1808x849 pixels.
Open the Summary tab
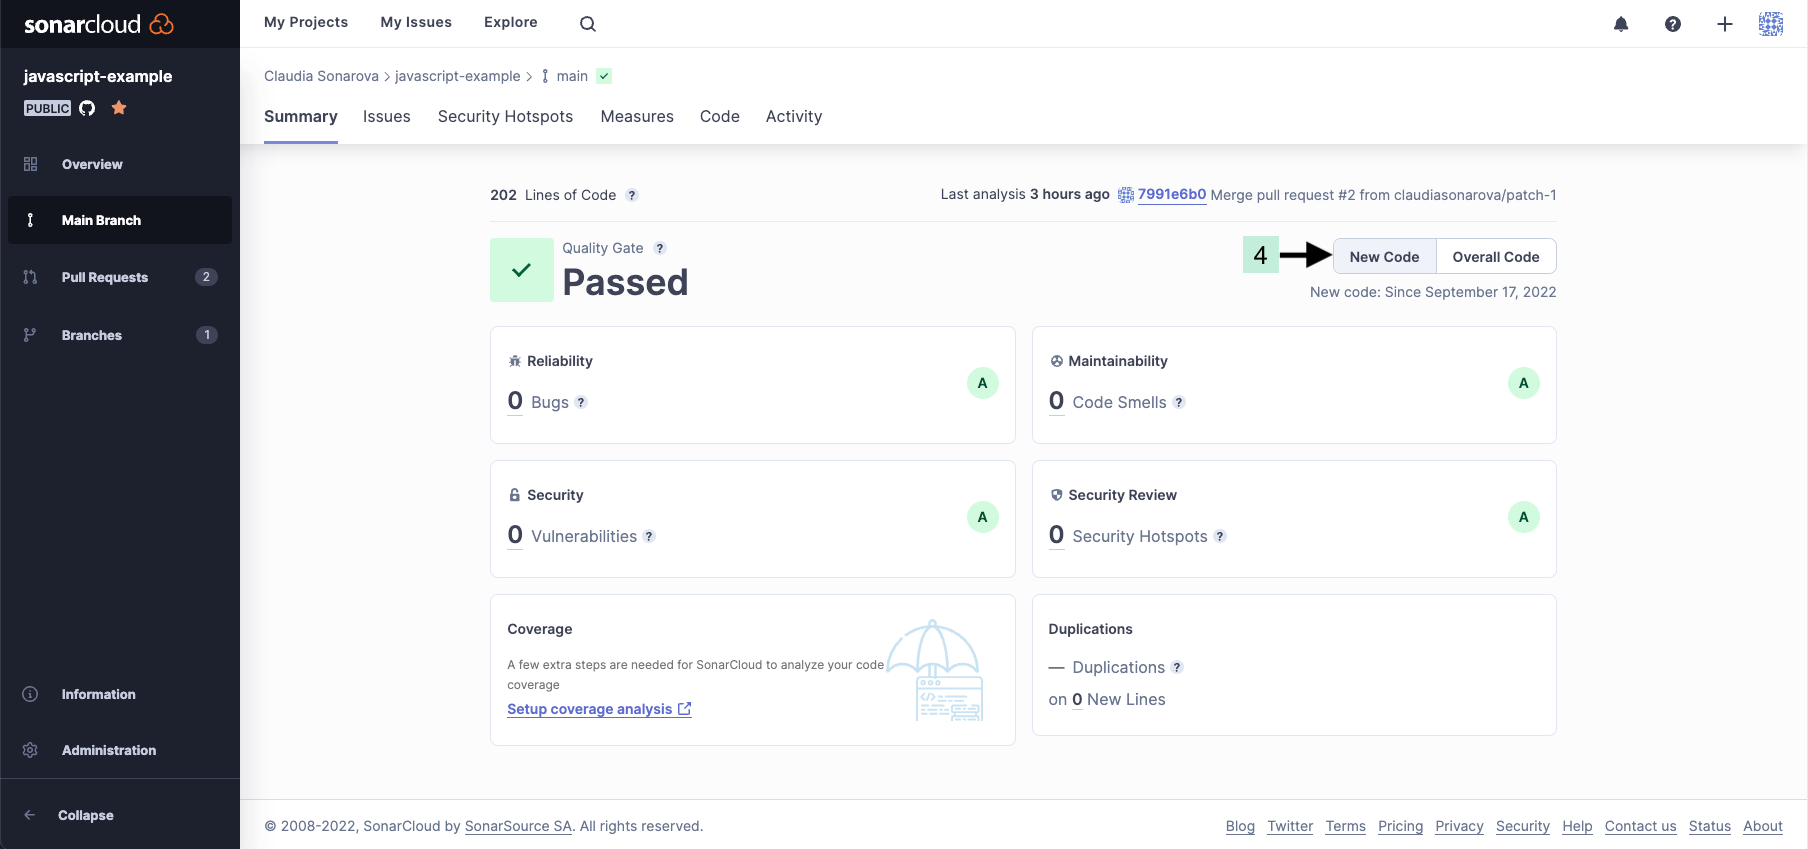301,117
